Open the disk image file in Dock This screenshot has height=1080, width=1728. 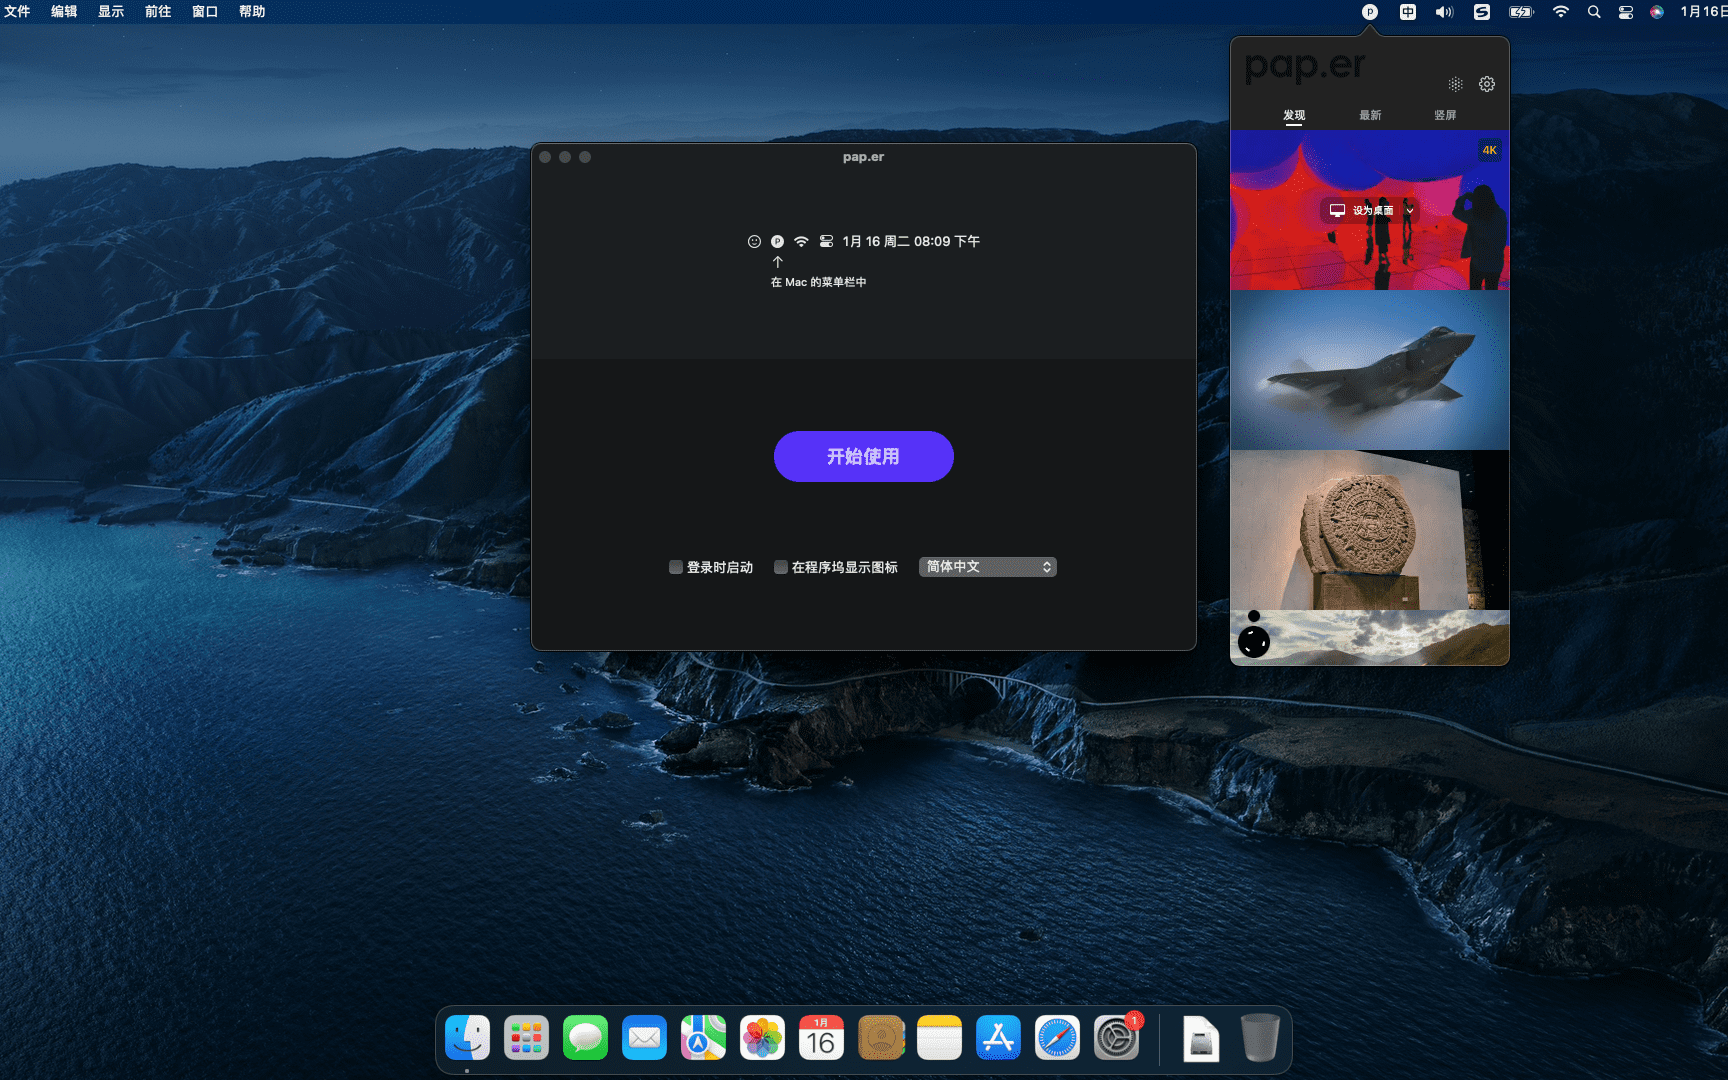click(1201, 1038)
